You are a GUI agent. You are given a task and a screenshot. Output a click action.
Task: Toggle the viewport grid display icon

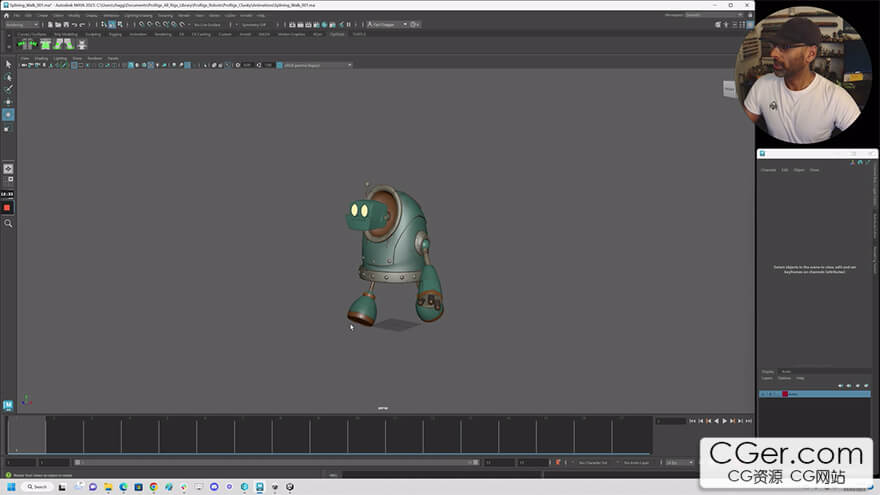(x=74, y=65)
